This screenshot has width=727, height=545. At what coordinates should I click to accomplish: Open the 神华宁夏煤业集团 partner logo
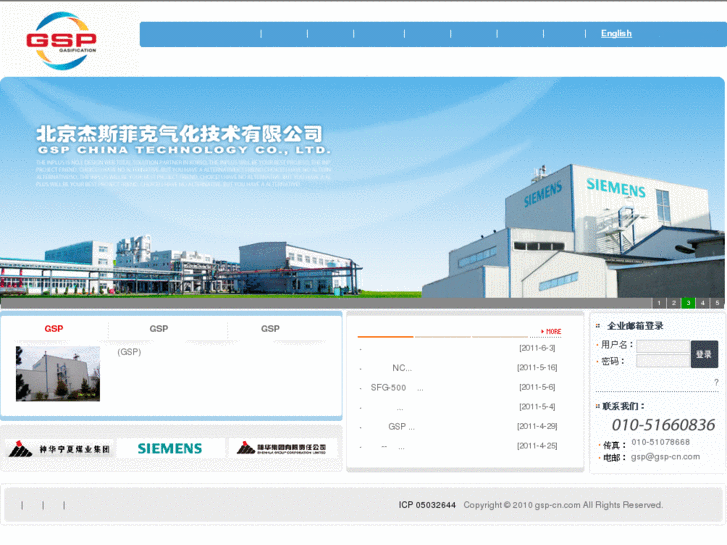tap(59, 449)
